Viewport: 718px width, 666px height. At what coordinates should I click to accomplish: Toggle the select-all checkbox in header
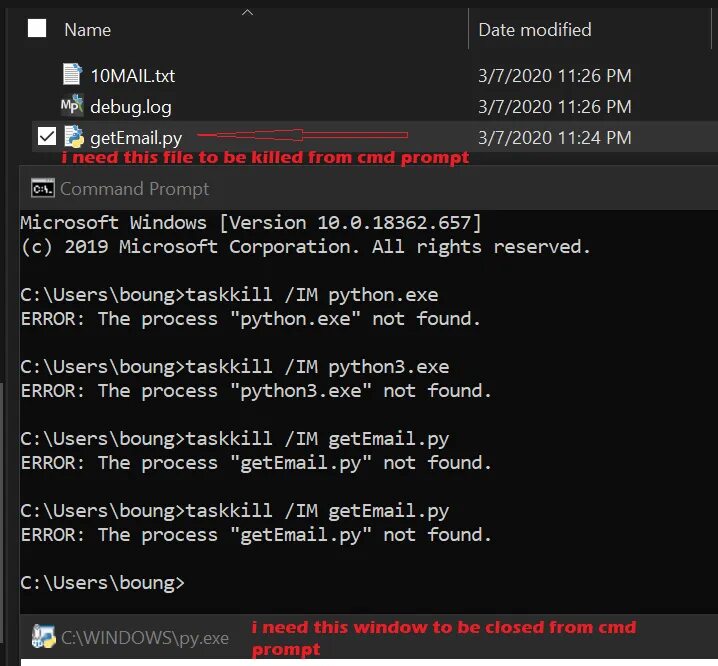click(x=37, y=29)
